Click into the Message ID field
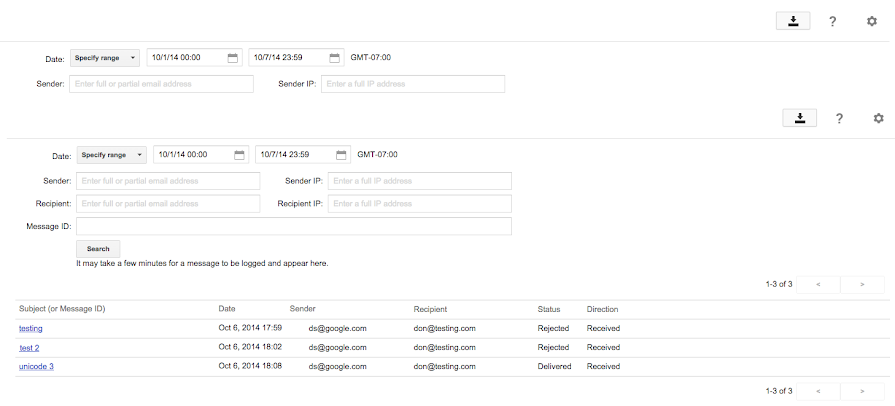 tap(294, 226)
